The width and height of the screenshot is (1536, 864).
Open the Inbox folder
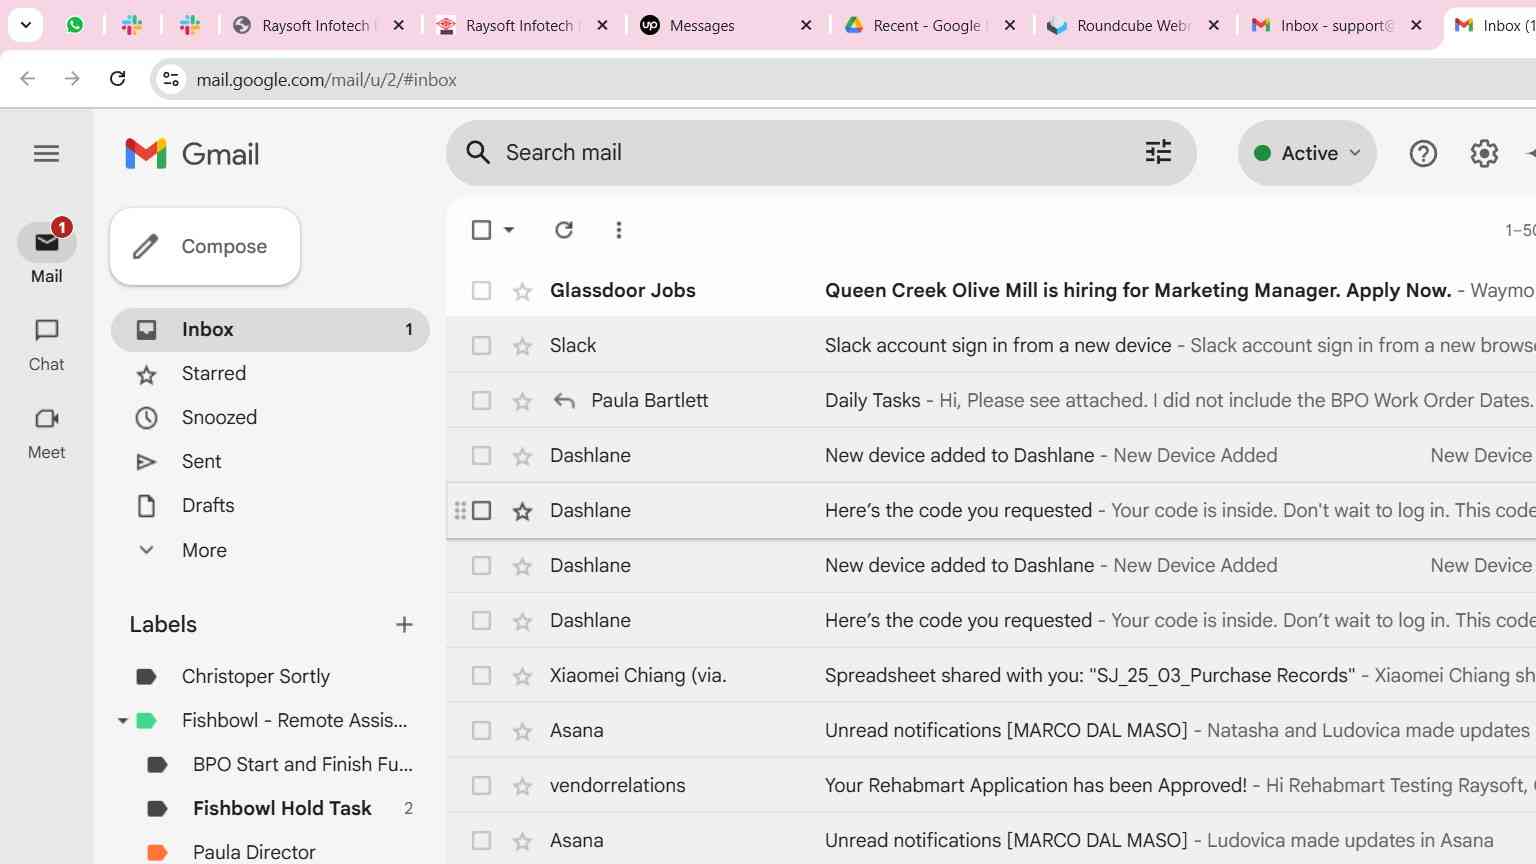tap(270, 329)
